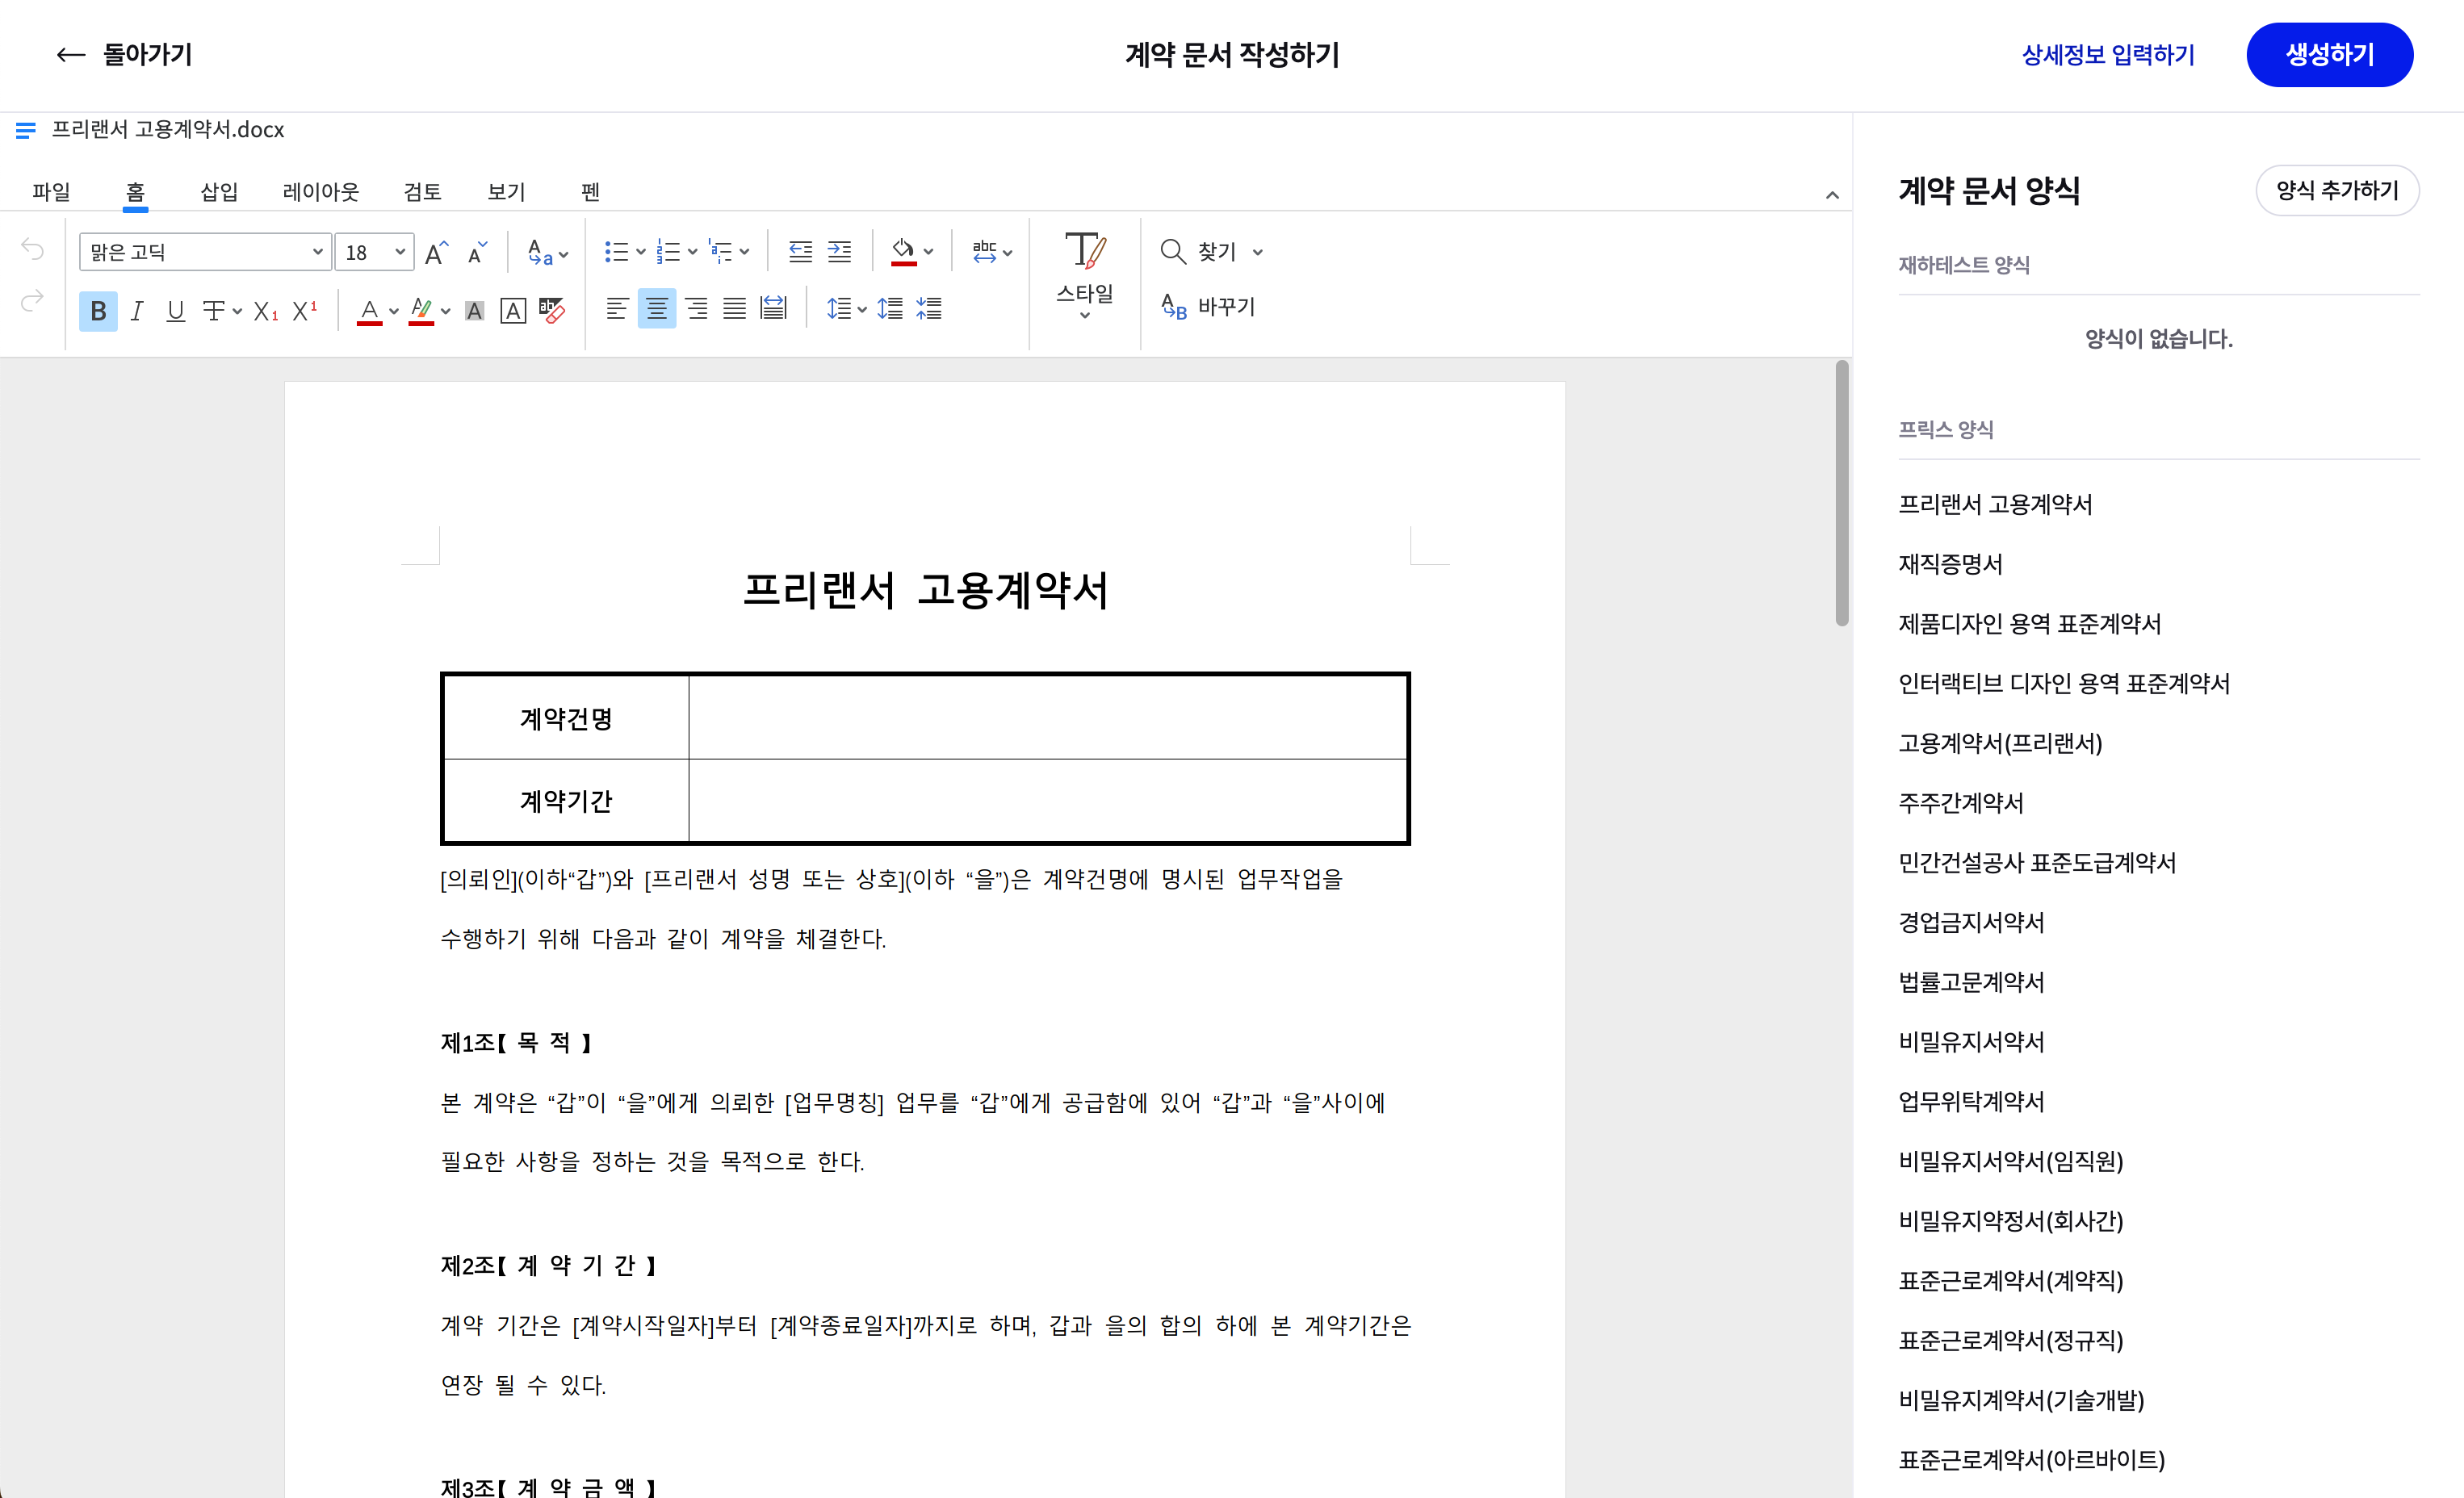The height and width of the screenshot is (1498, 2464).
Task: Click the empty 계약기간 table cell
Action: pyautogui.click(x=1047, y=800)
